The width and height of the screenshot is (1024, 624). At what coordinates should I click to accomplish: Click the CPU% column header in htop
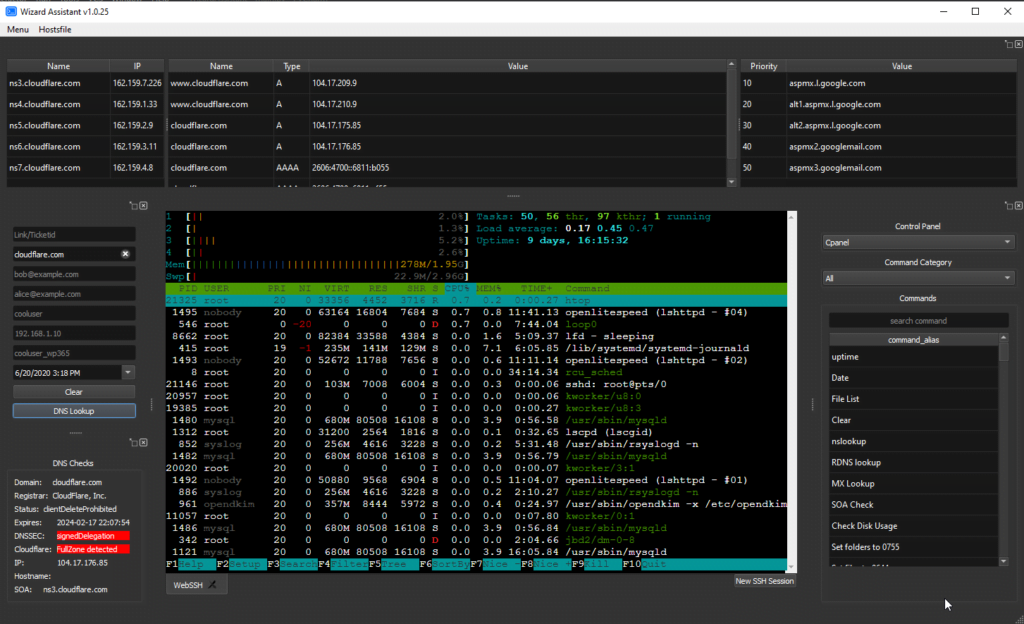(456, 289)
